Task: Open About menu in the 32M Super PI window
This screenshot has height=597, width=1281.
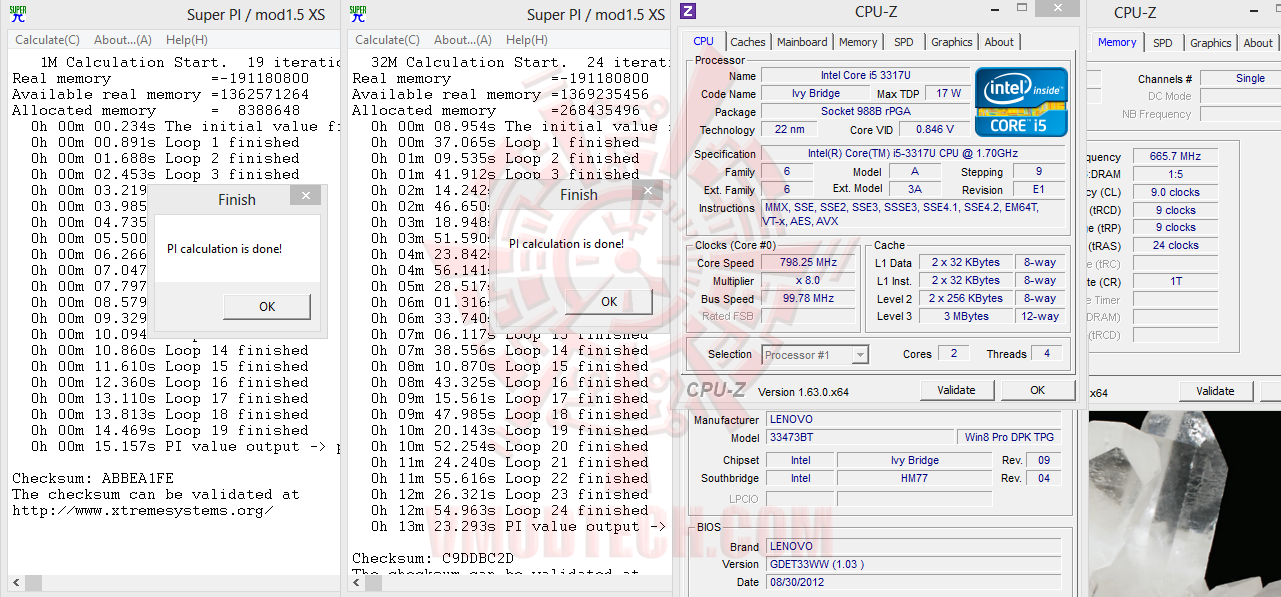Action: point(463,40)
